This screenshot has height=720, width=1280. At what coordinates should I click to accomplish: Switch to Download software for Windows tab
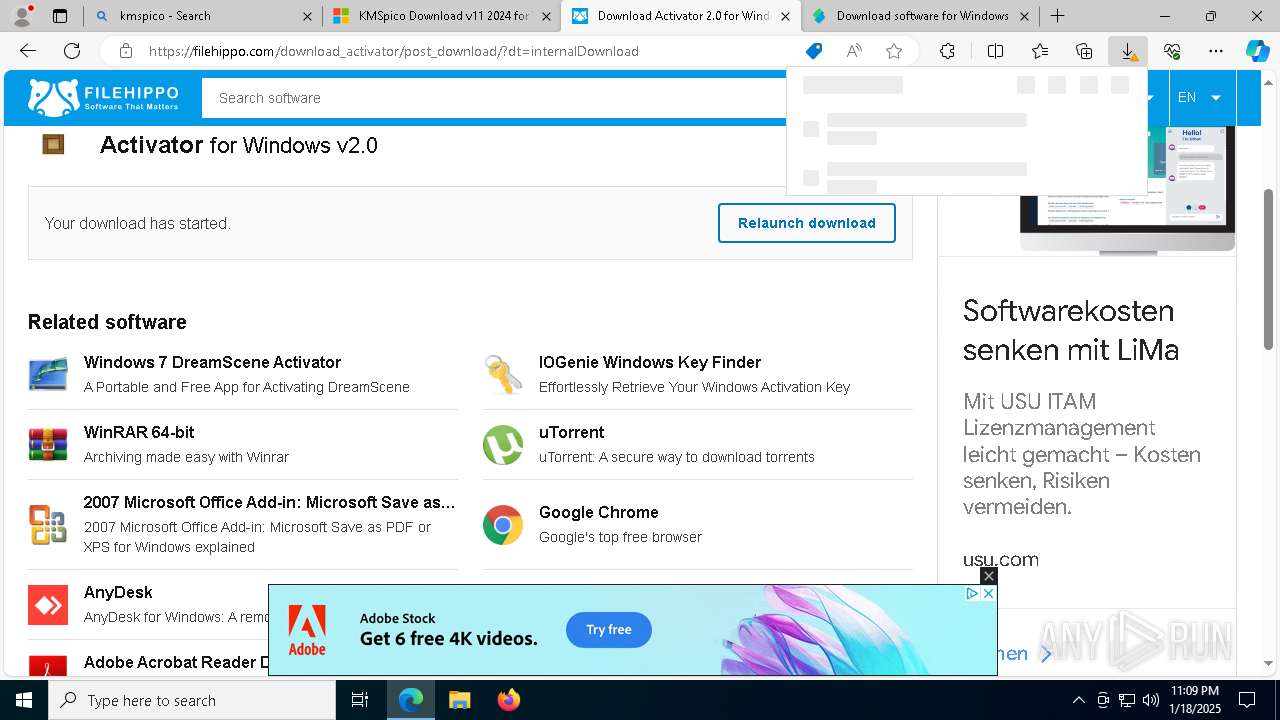tap(920, 16)
